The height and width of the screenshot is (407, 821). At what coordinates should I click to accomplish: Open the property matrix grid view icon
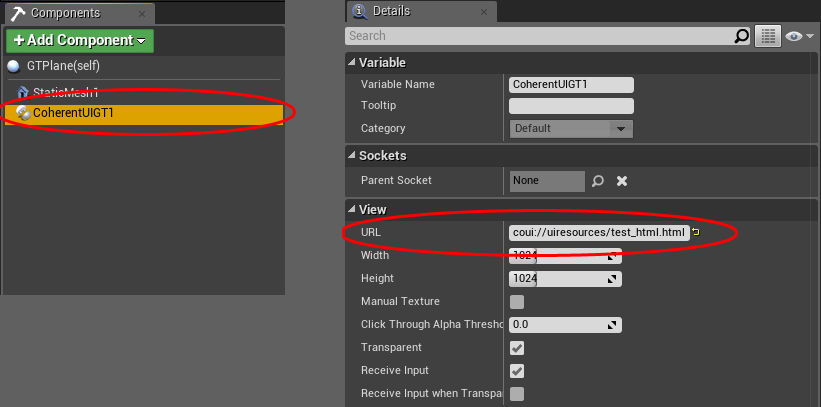tap(767, 36)
